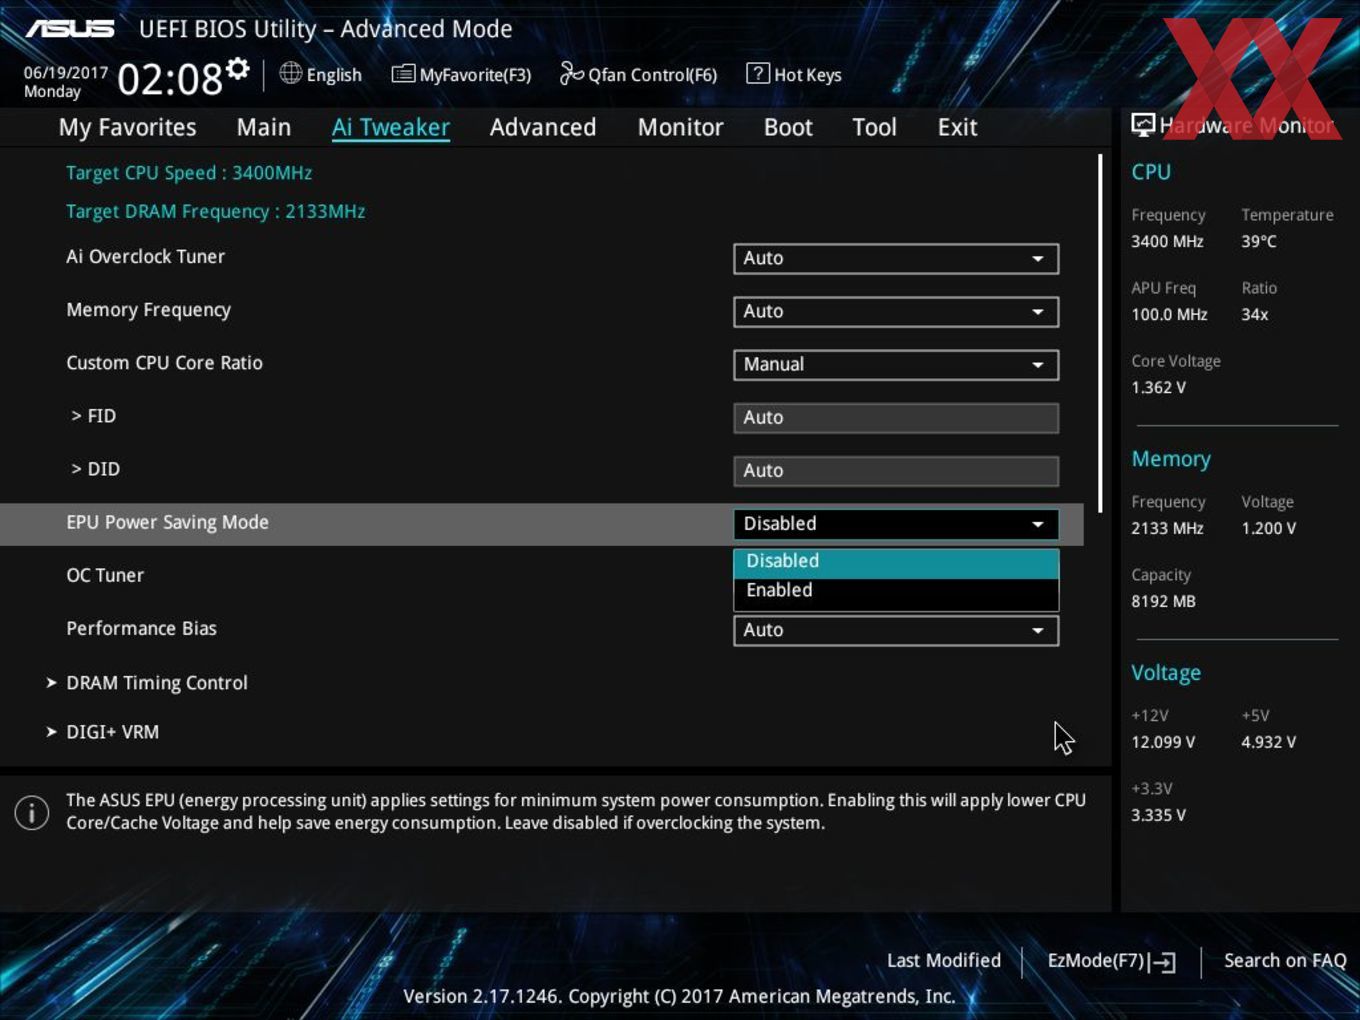Click Last Modified at the bottom
1360x1020 pixels.
(944, 960)
